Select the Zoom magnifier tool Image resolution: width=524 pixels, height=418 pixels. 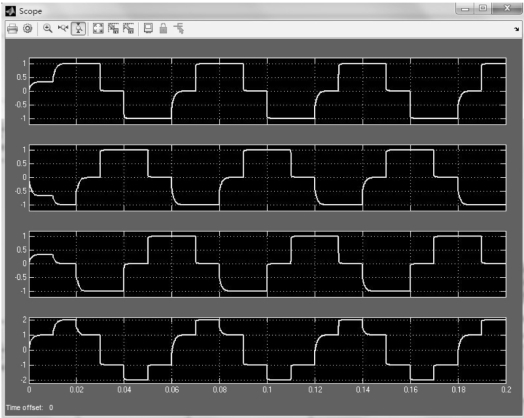point(48,29)
